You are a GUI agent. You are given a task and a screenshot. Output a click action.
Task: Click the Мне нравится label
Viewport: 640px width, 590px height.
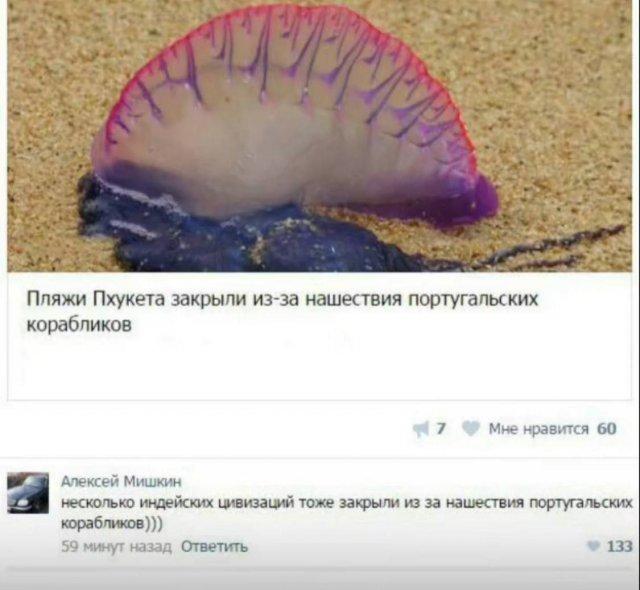tap(539, 429)
